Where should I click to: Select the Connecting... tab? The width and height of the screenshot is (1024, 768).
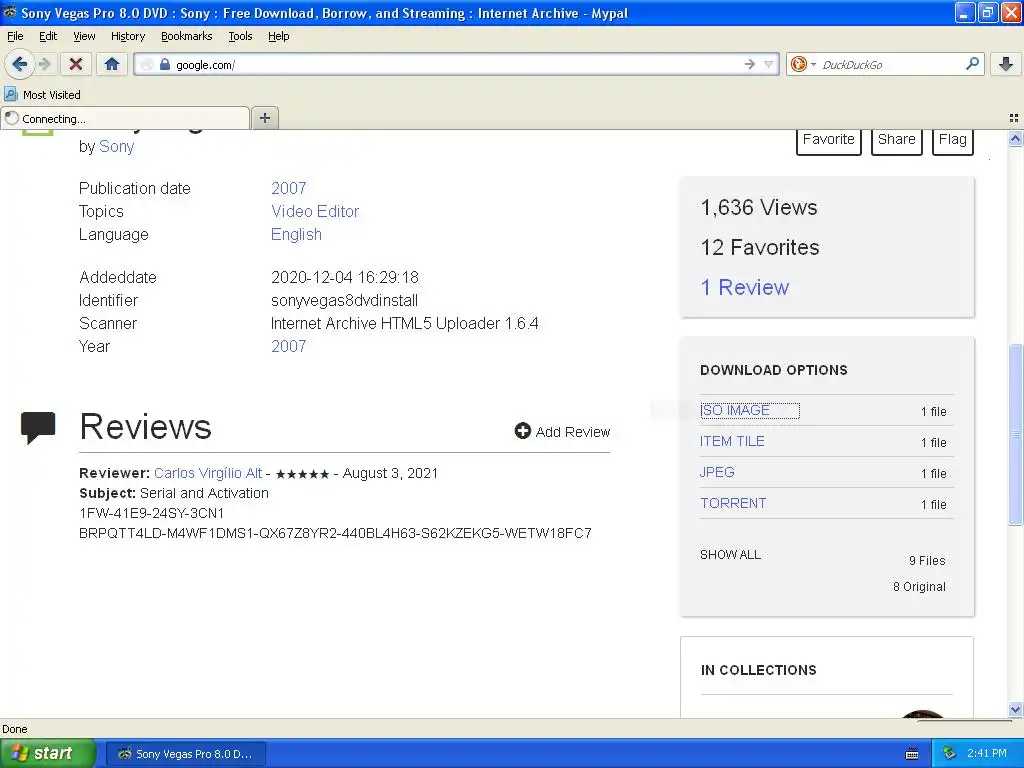tap(125, 118)
